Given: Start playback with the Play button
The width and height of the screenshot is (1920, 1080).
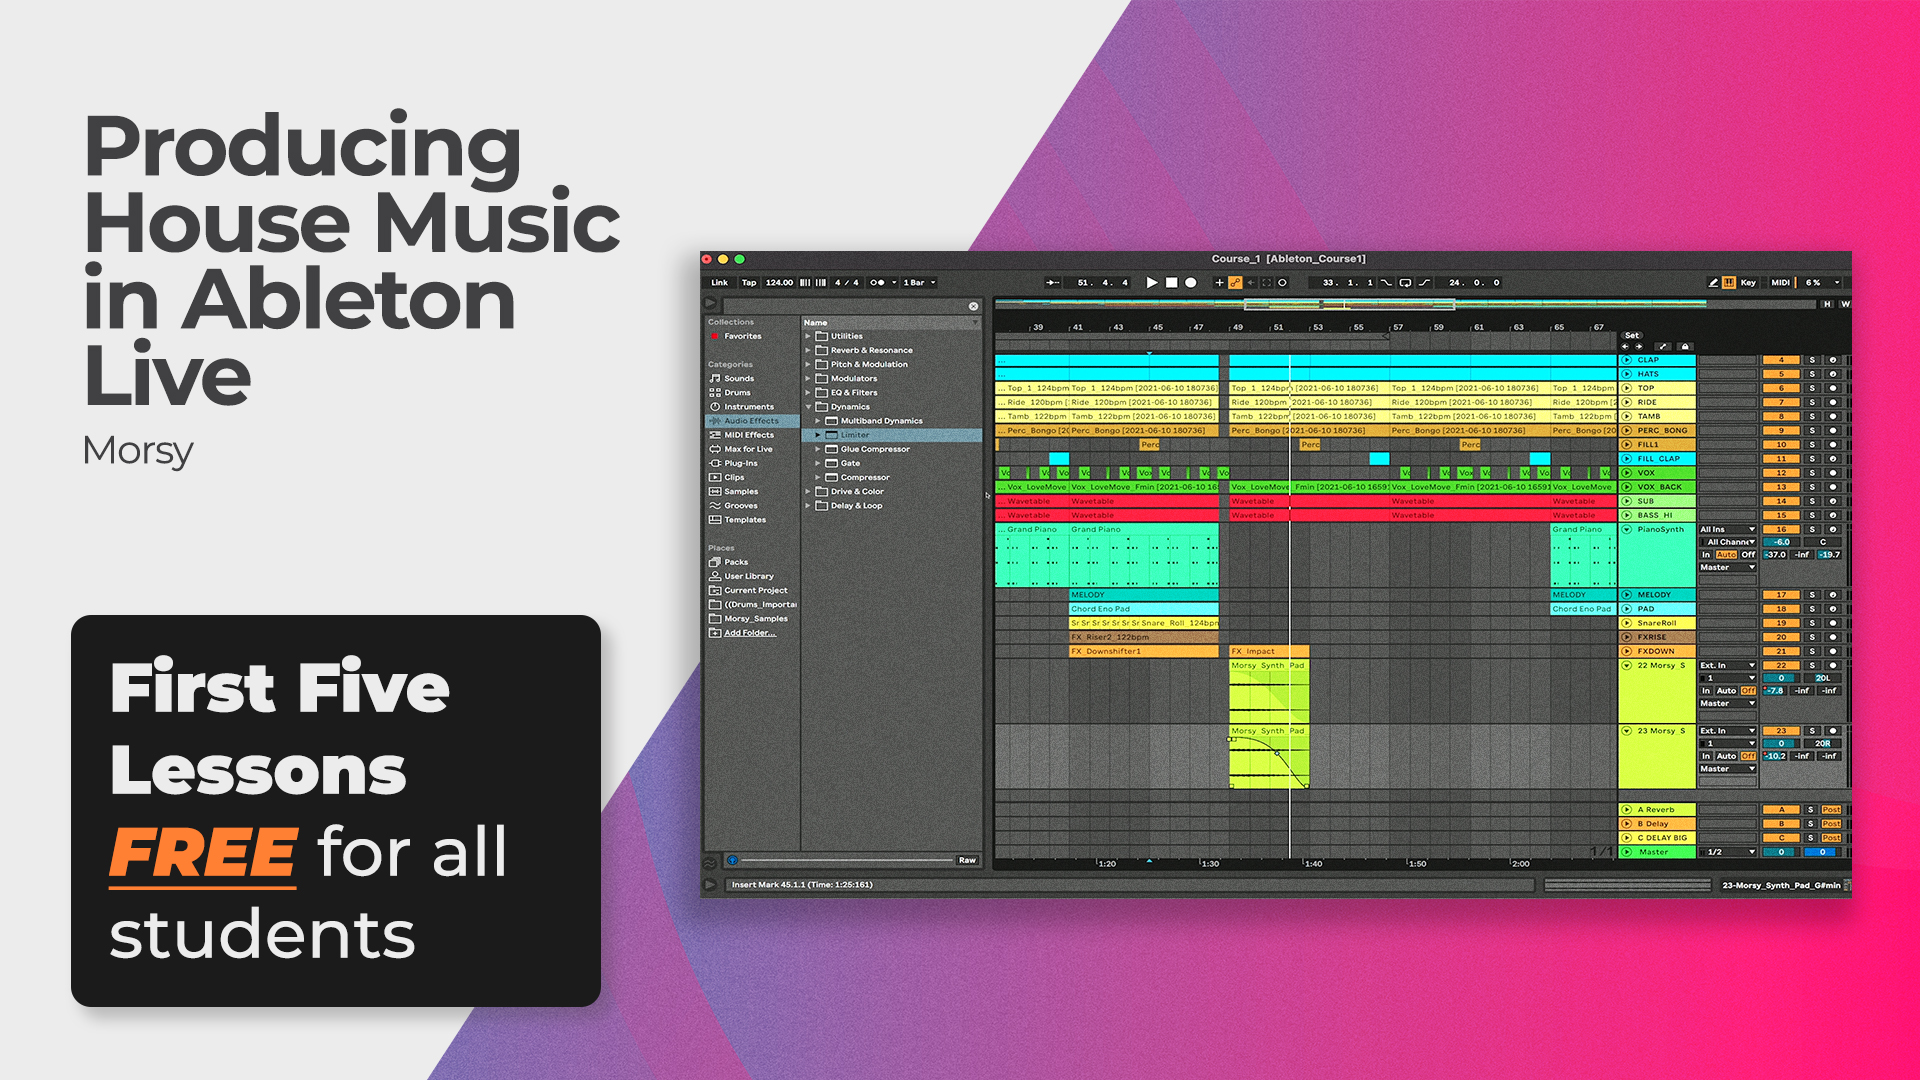Looking at the screenshot, I should 1152,283.
